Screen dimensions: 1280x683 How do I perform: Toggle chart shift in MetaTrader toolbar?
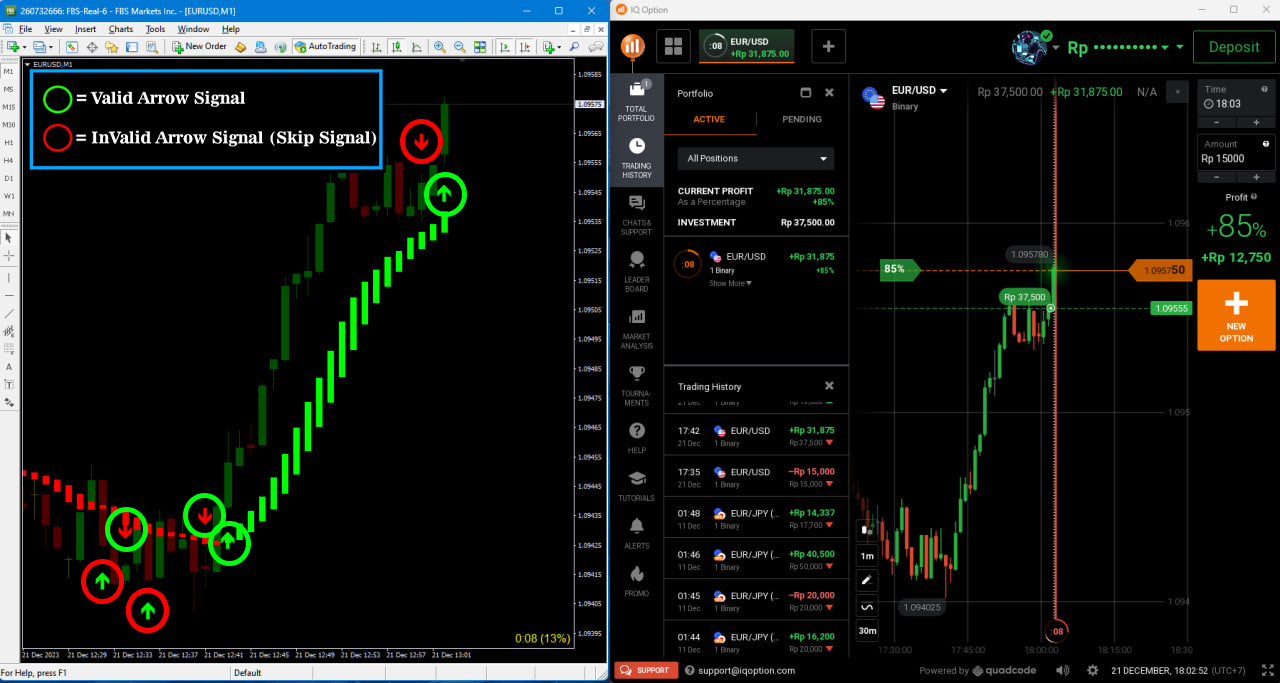[525, 46]
